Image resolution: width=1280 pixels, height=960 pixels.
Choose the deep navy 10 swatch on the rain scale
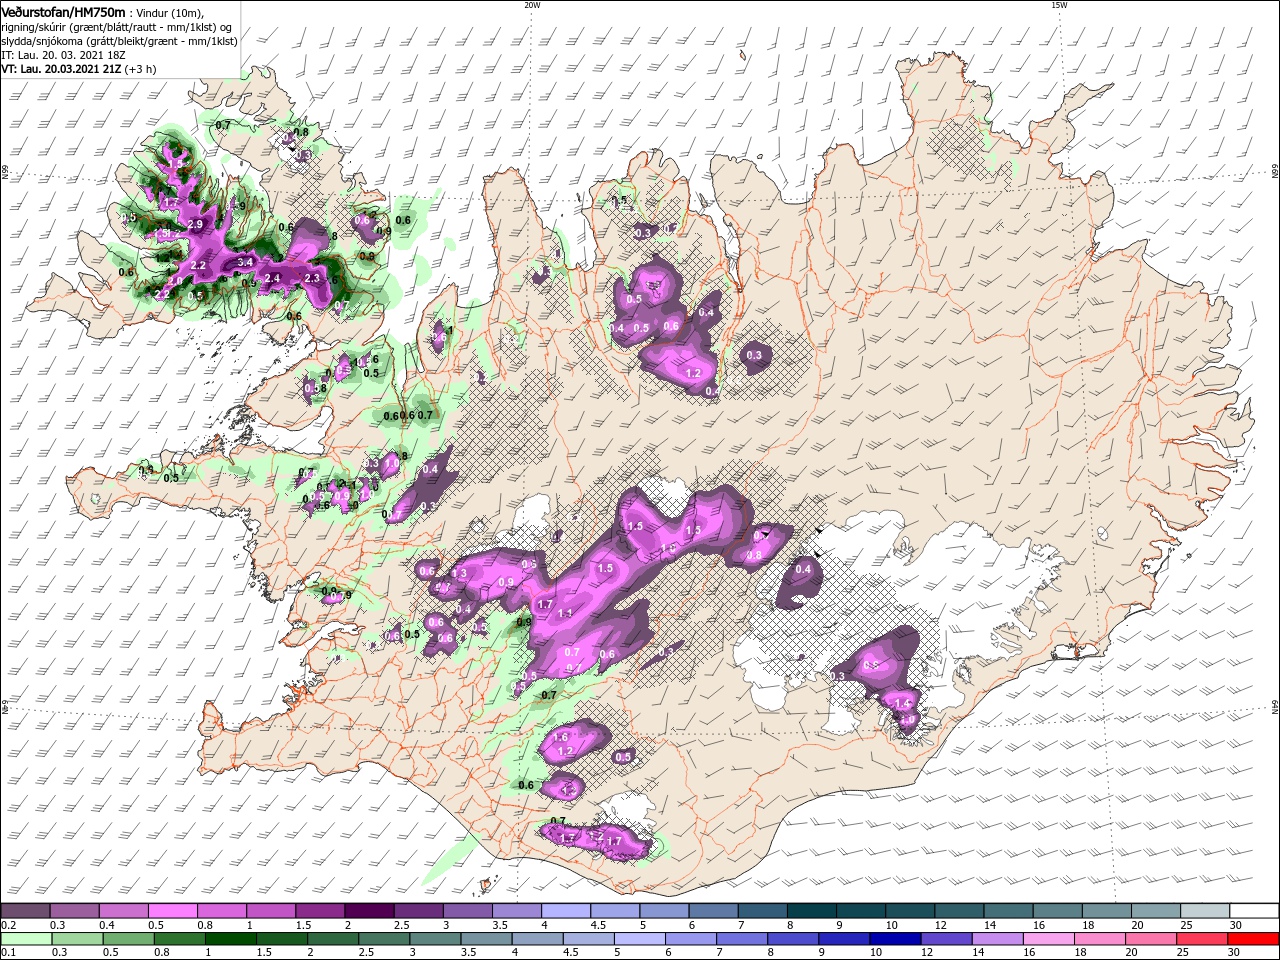[x=894, y=938]
